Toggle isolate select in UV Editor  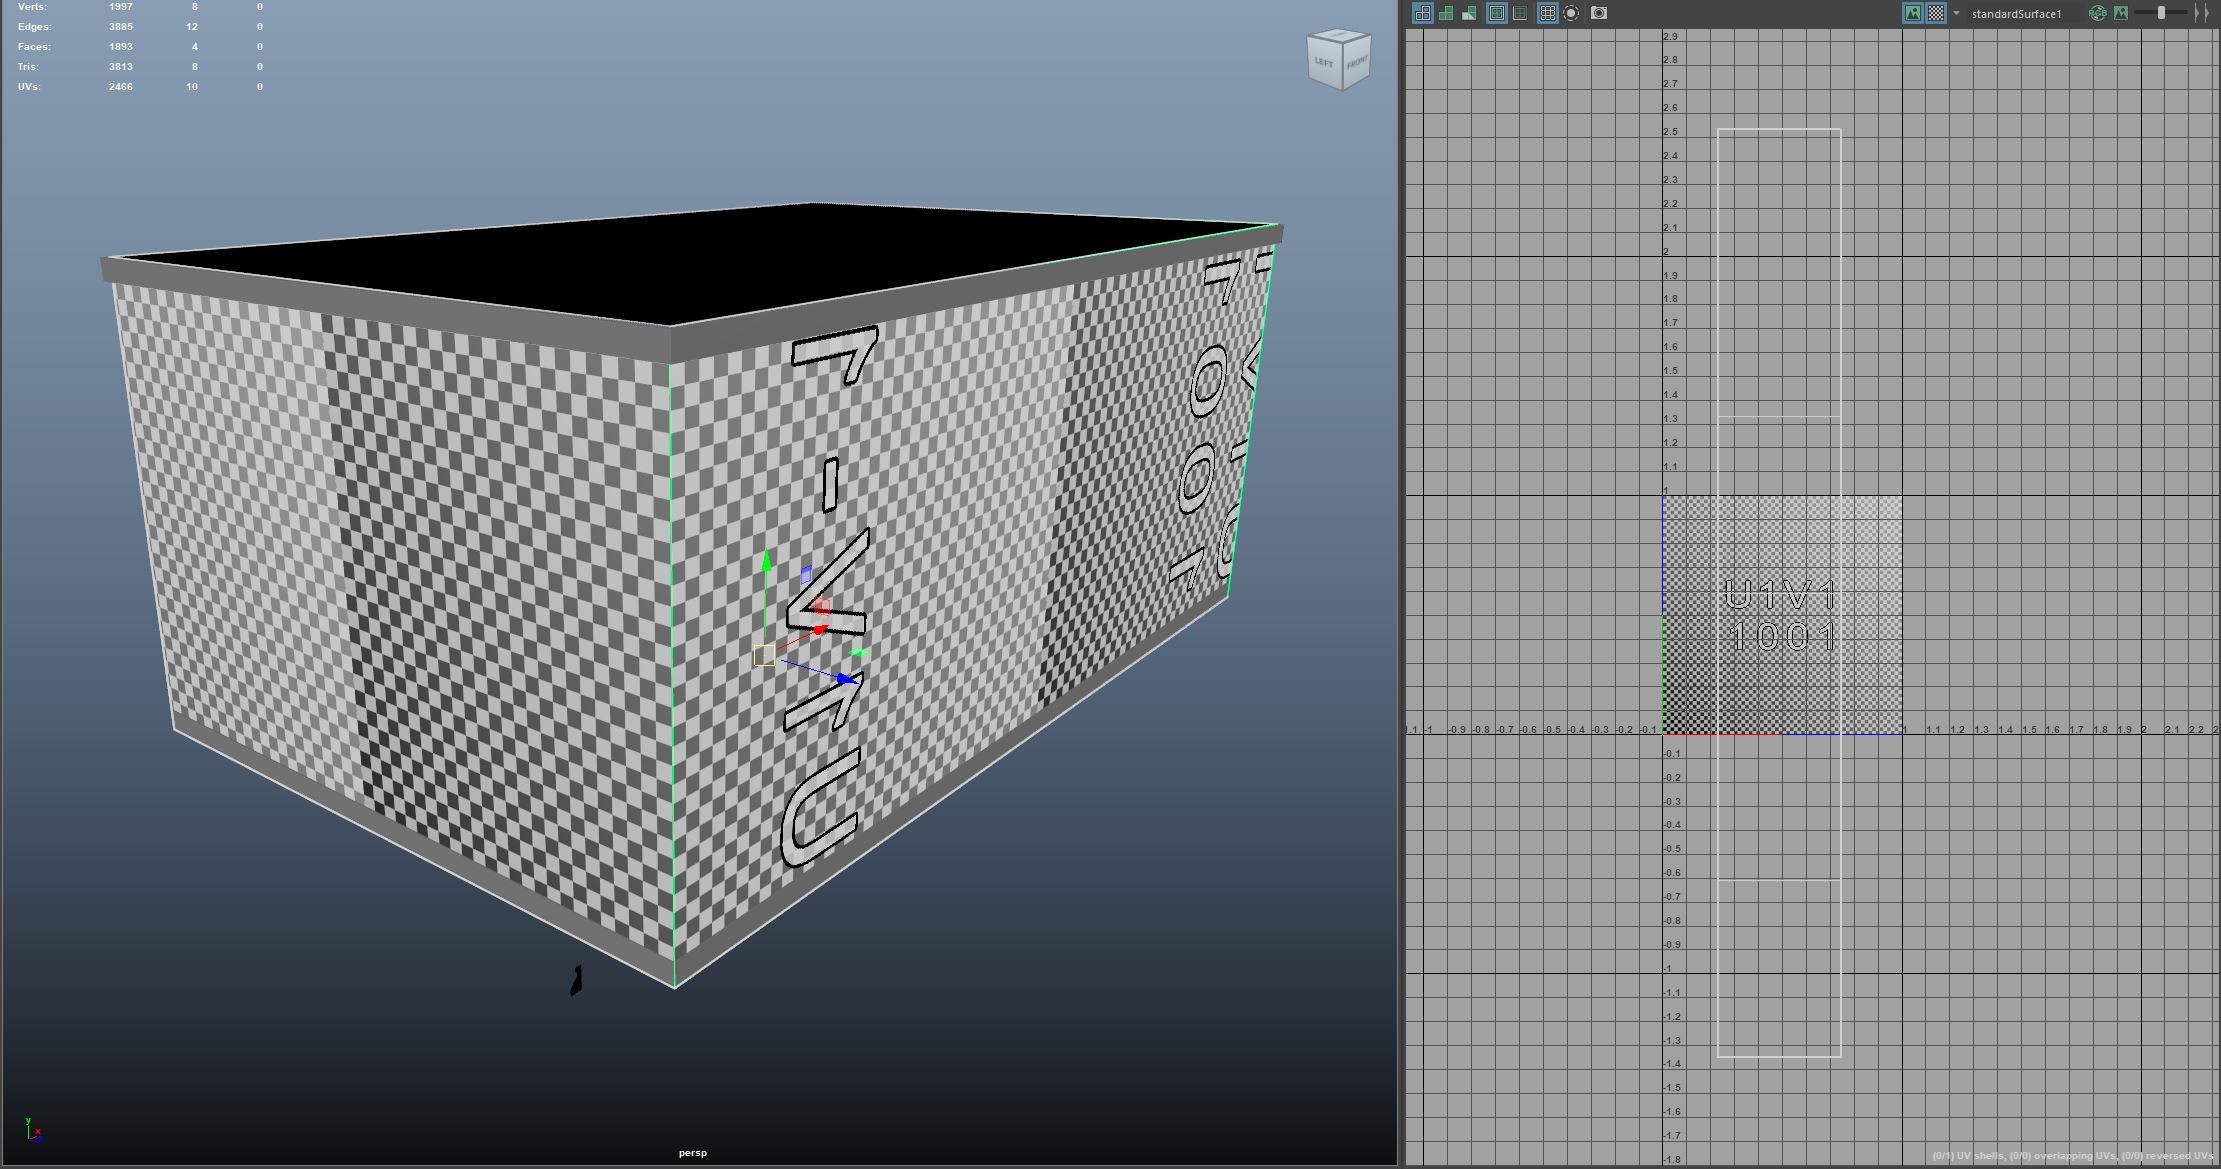coord(1572,13)
